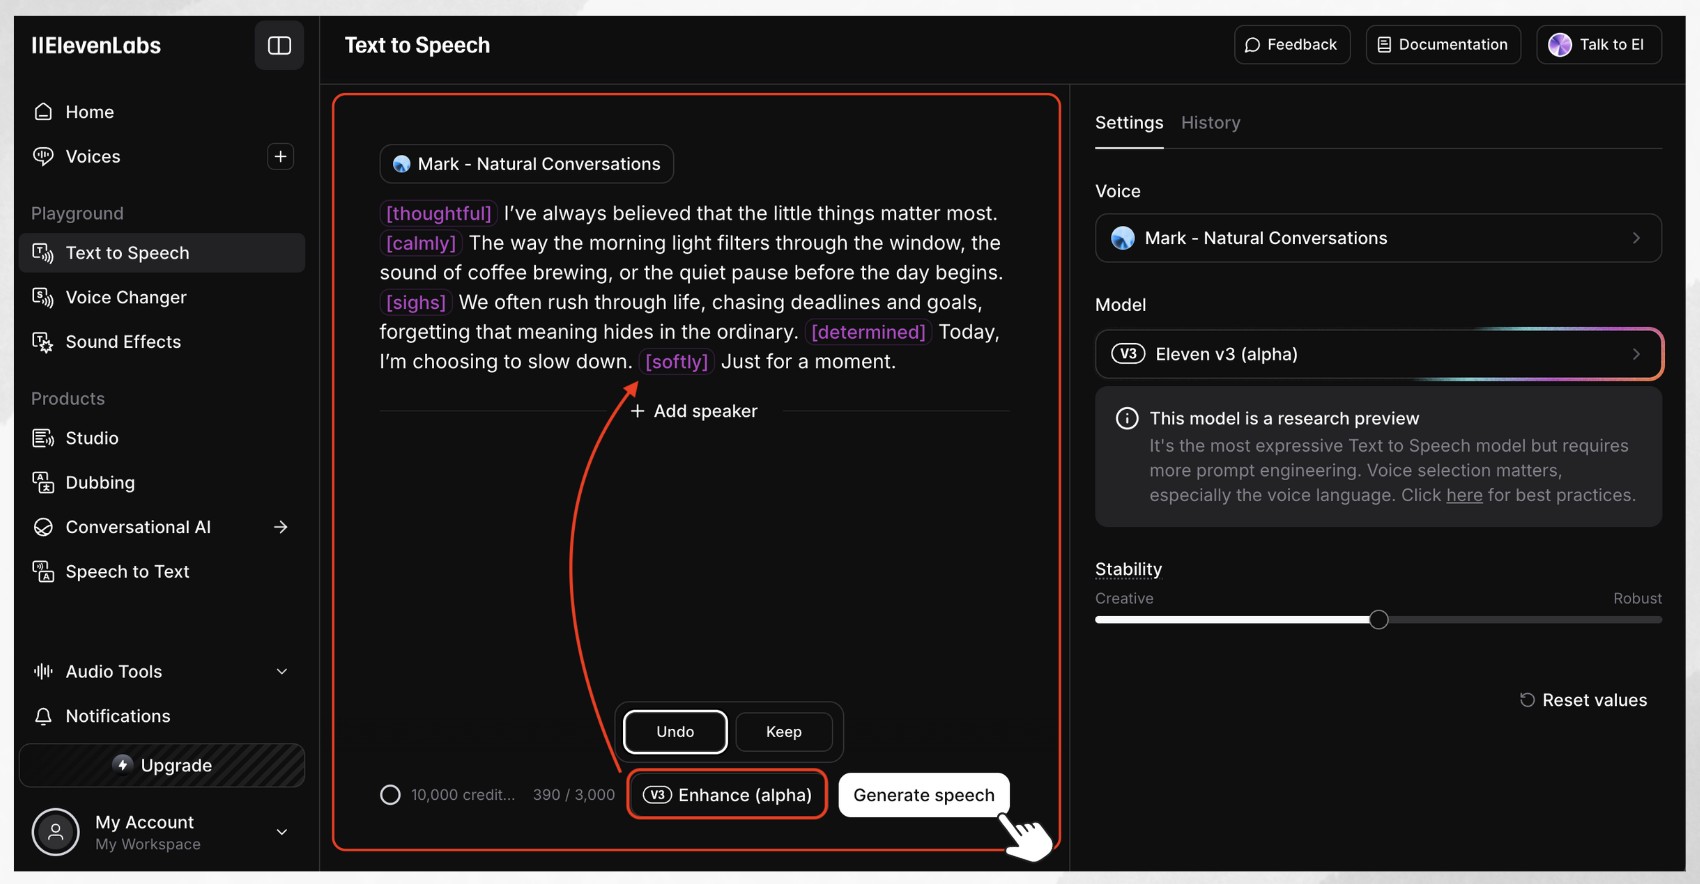
Task: Click Add speaker
Action: pyautogui.click(x=694, y=411)
